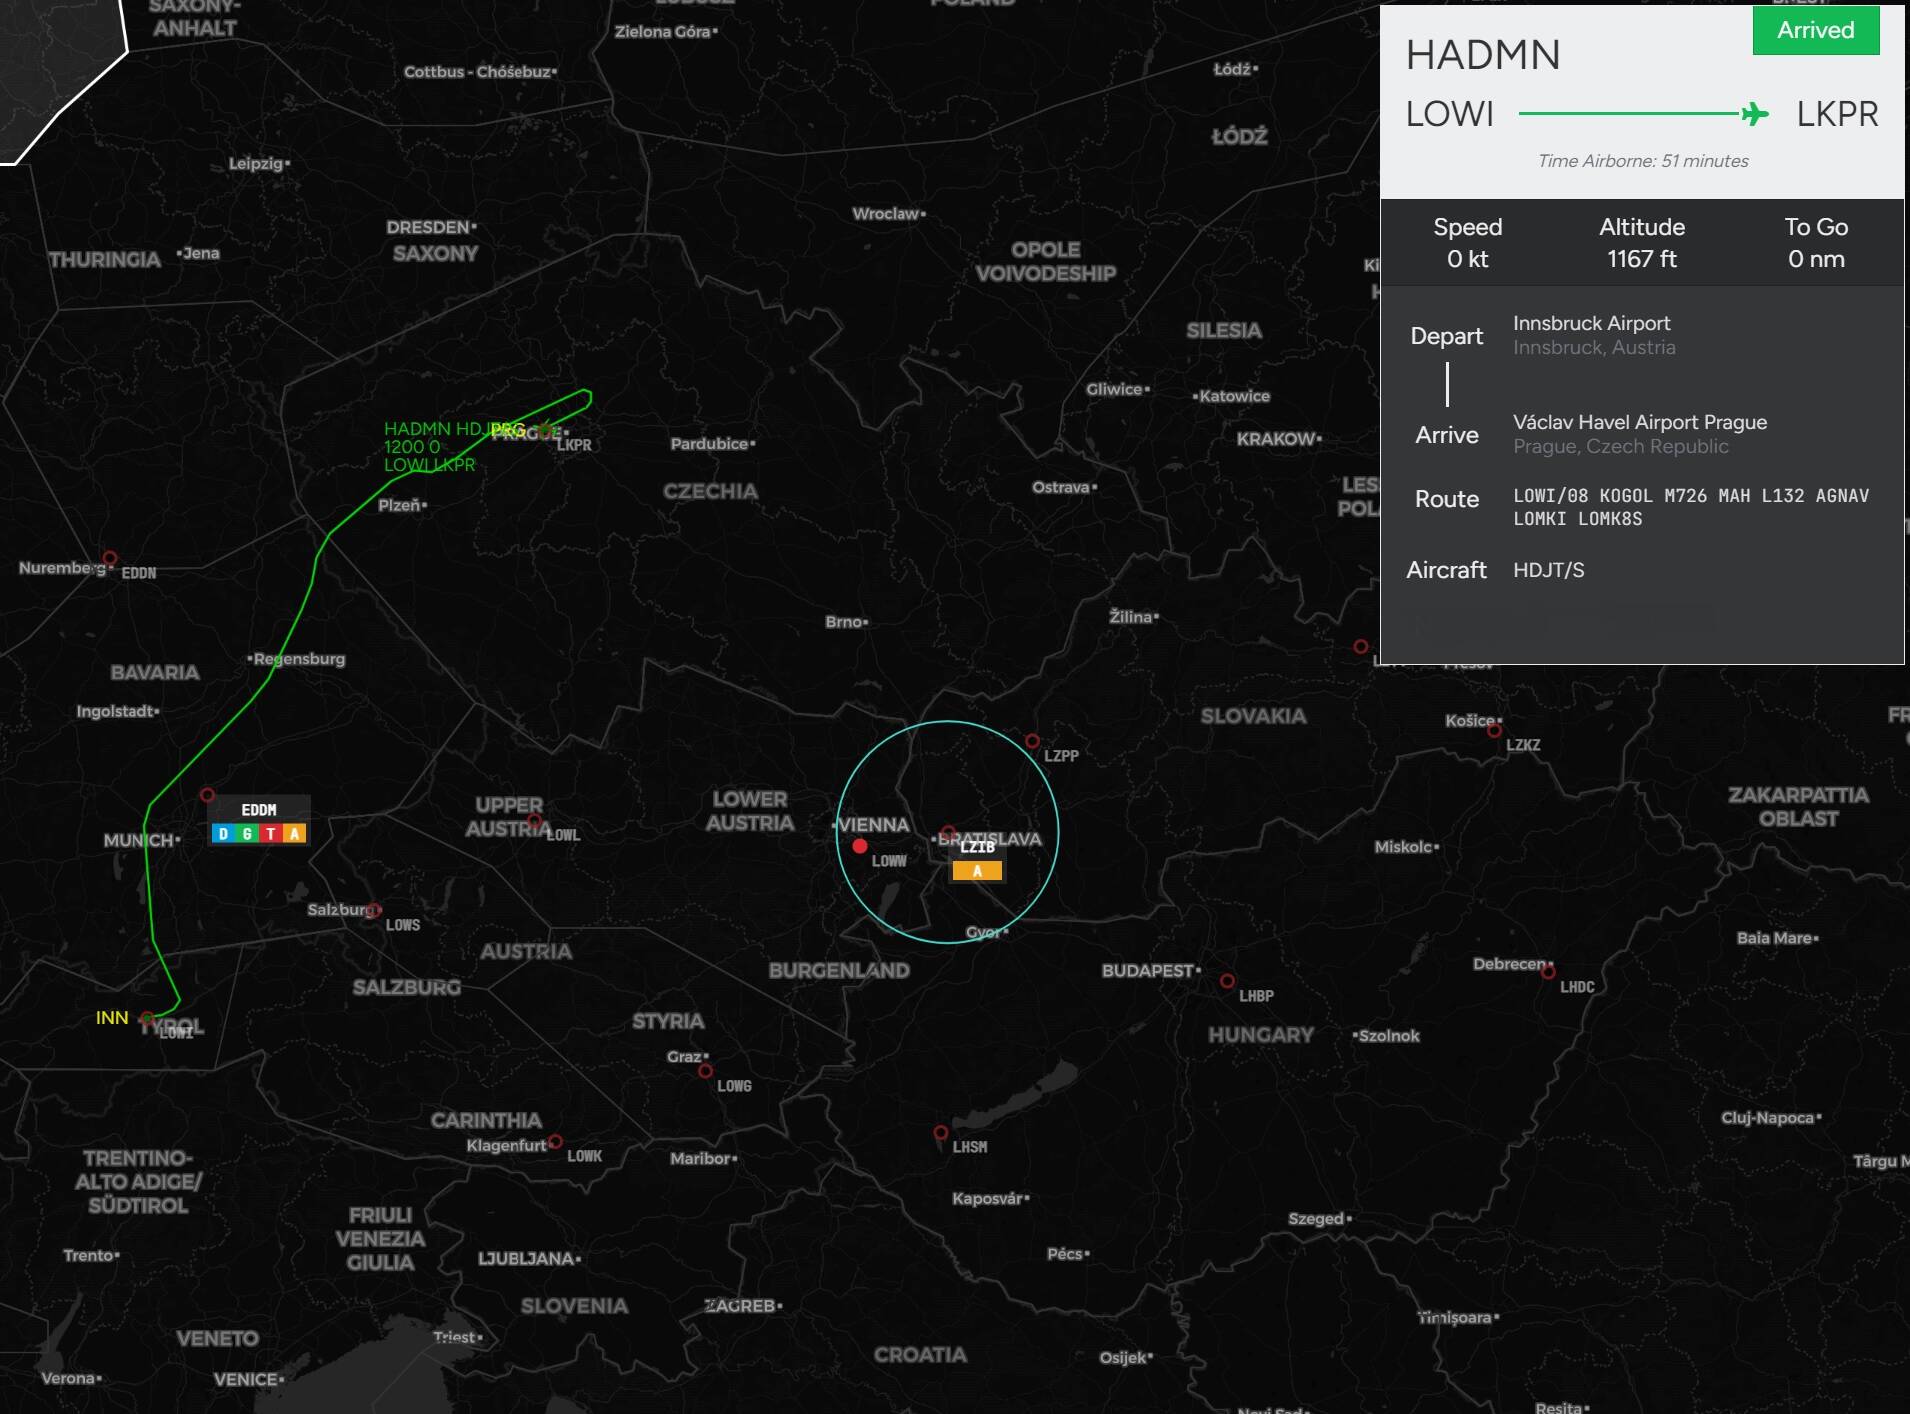This screenshot has height=1414, width=1910.
Task: Click the LOWL airport marker in Upper Austria
Action: point(535,822)
